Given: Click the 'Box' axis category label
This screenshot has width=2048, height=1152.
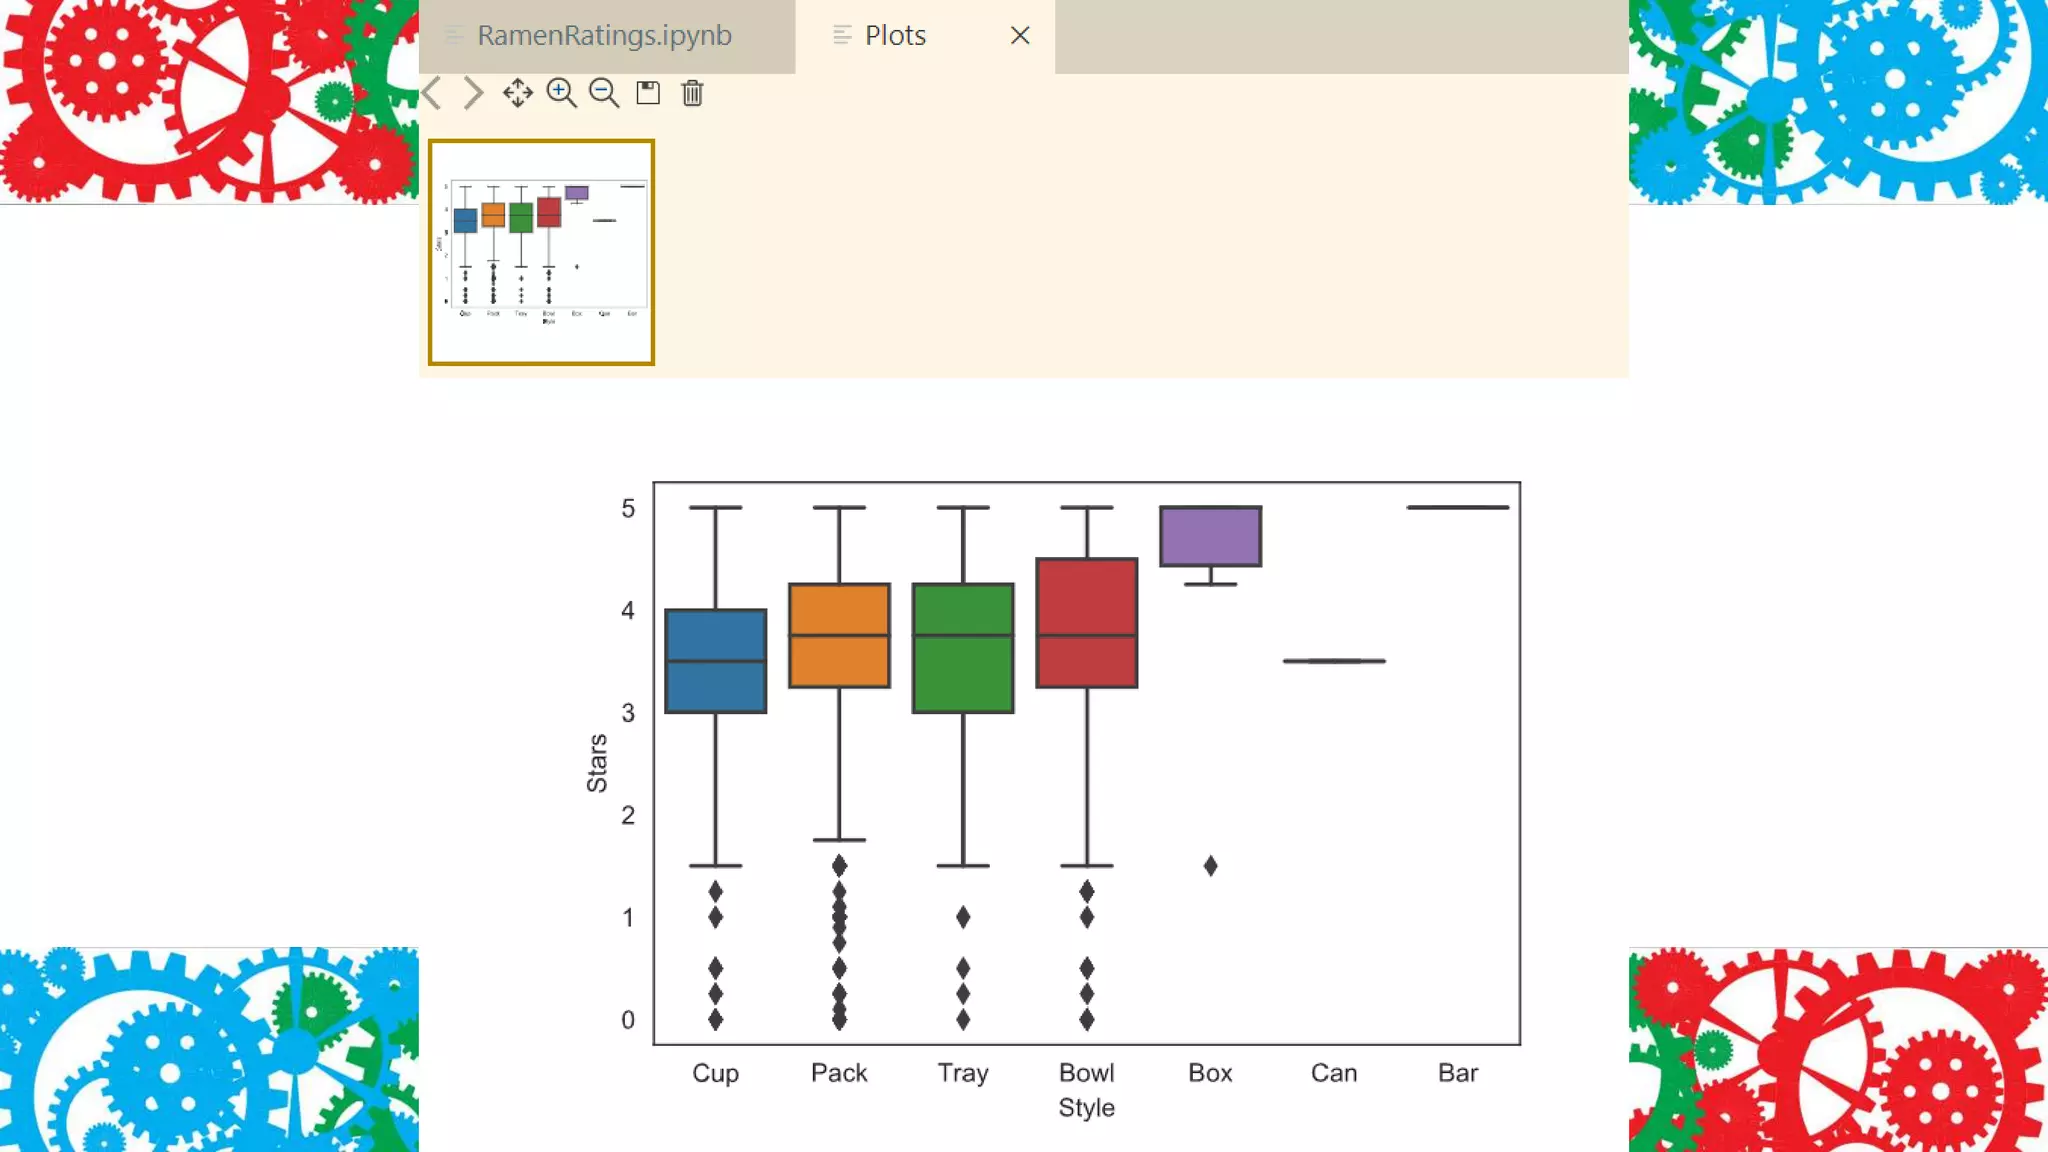Looking at the screenshot, I should 1210,1073.
